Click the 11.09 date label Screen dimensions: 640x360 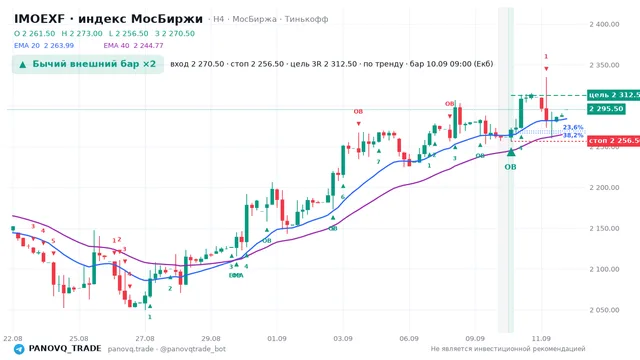click(541, 339)
